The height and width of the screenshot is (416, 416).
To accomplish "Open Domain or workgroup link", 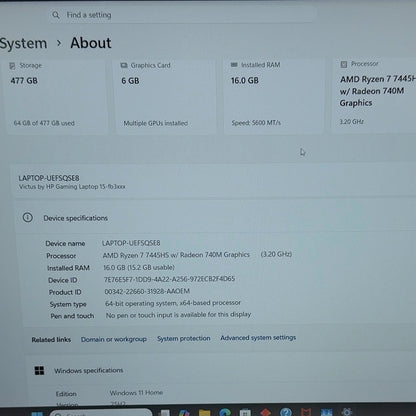I will 114,339.
